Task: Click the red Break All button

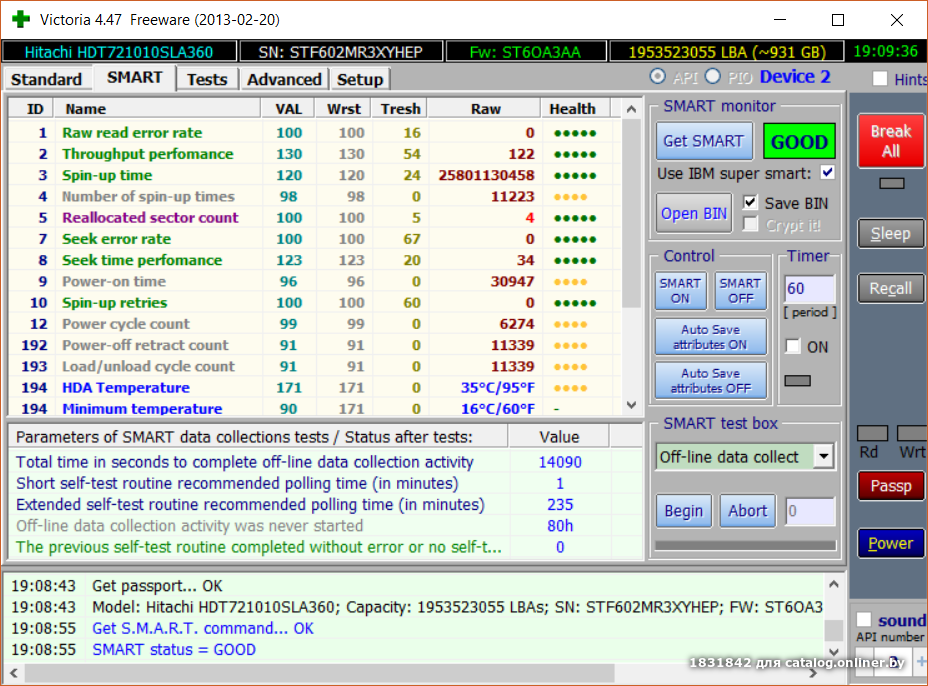Action: pos(891,141)
